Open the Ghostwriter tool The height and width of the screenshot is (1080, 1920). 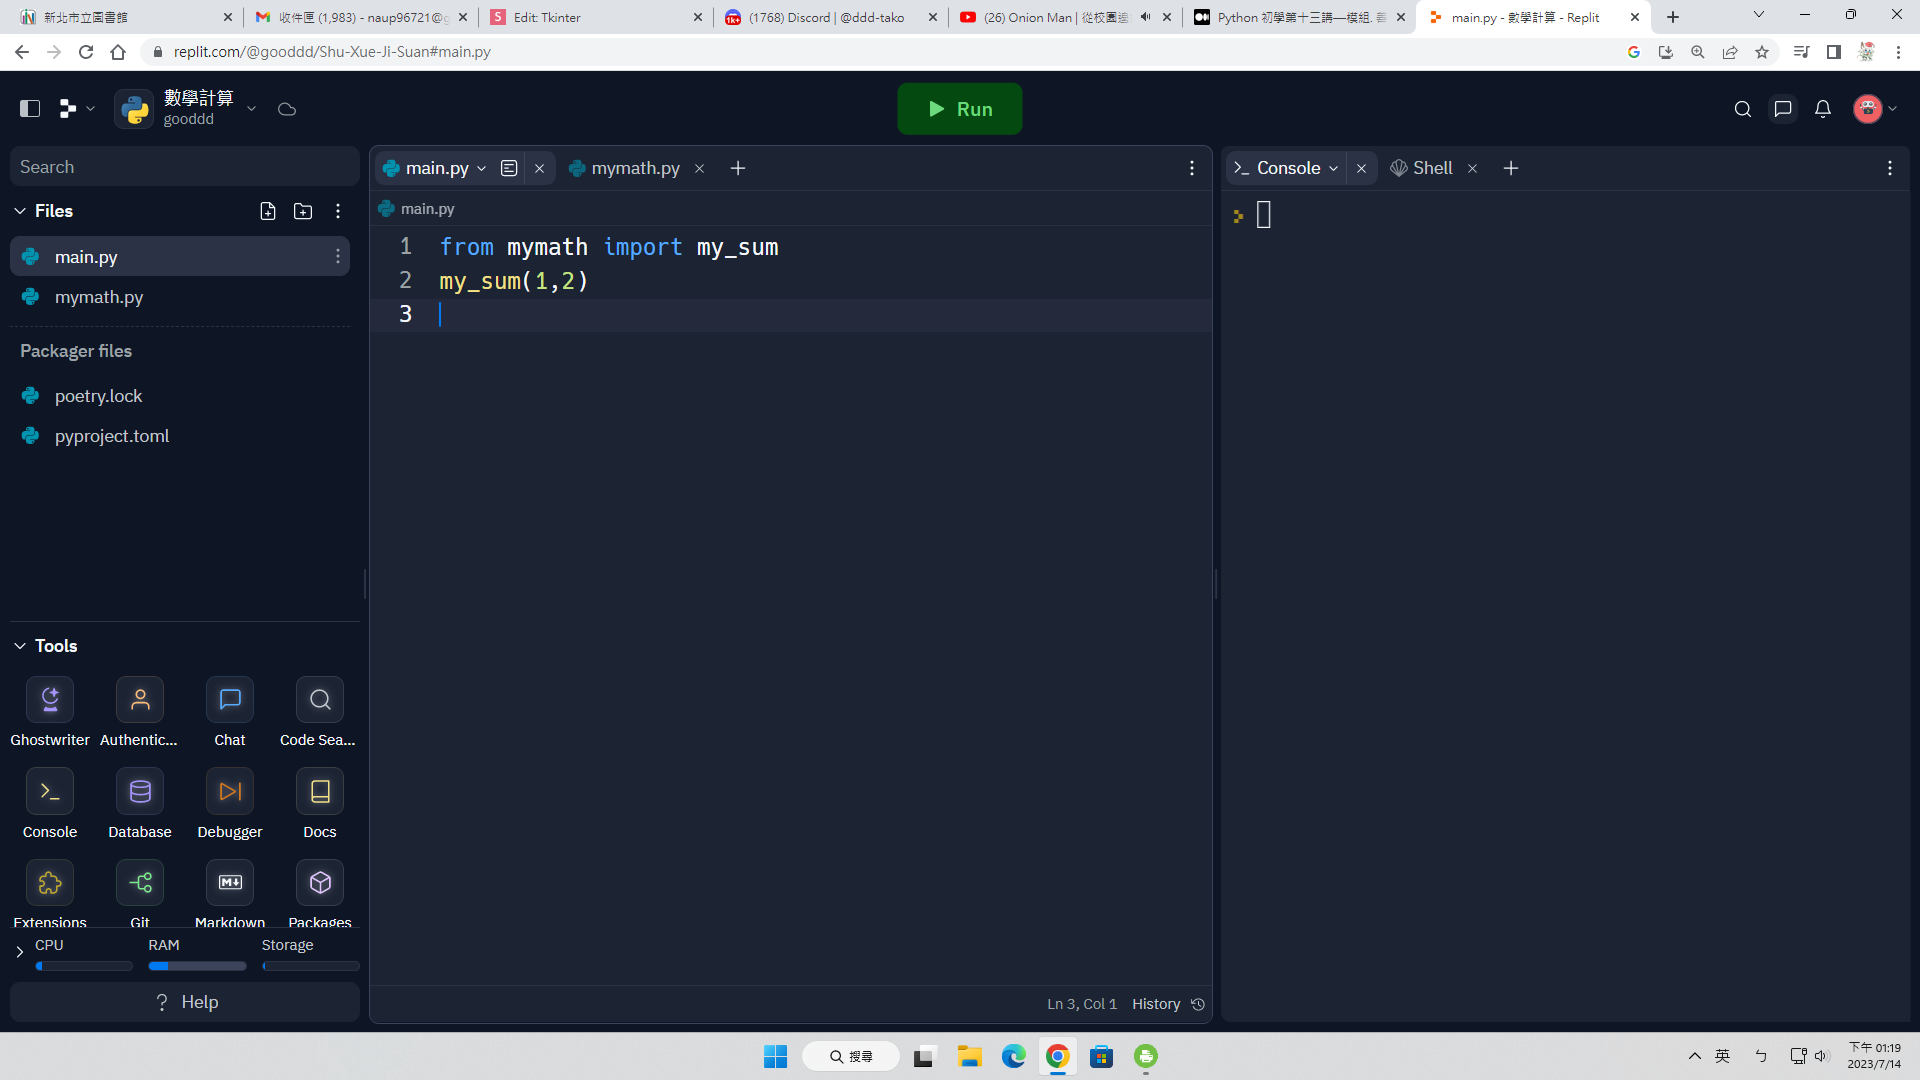[x=50, y=700]
